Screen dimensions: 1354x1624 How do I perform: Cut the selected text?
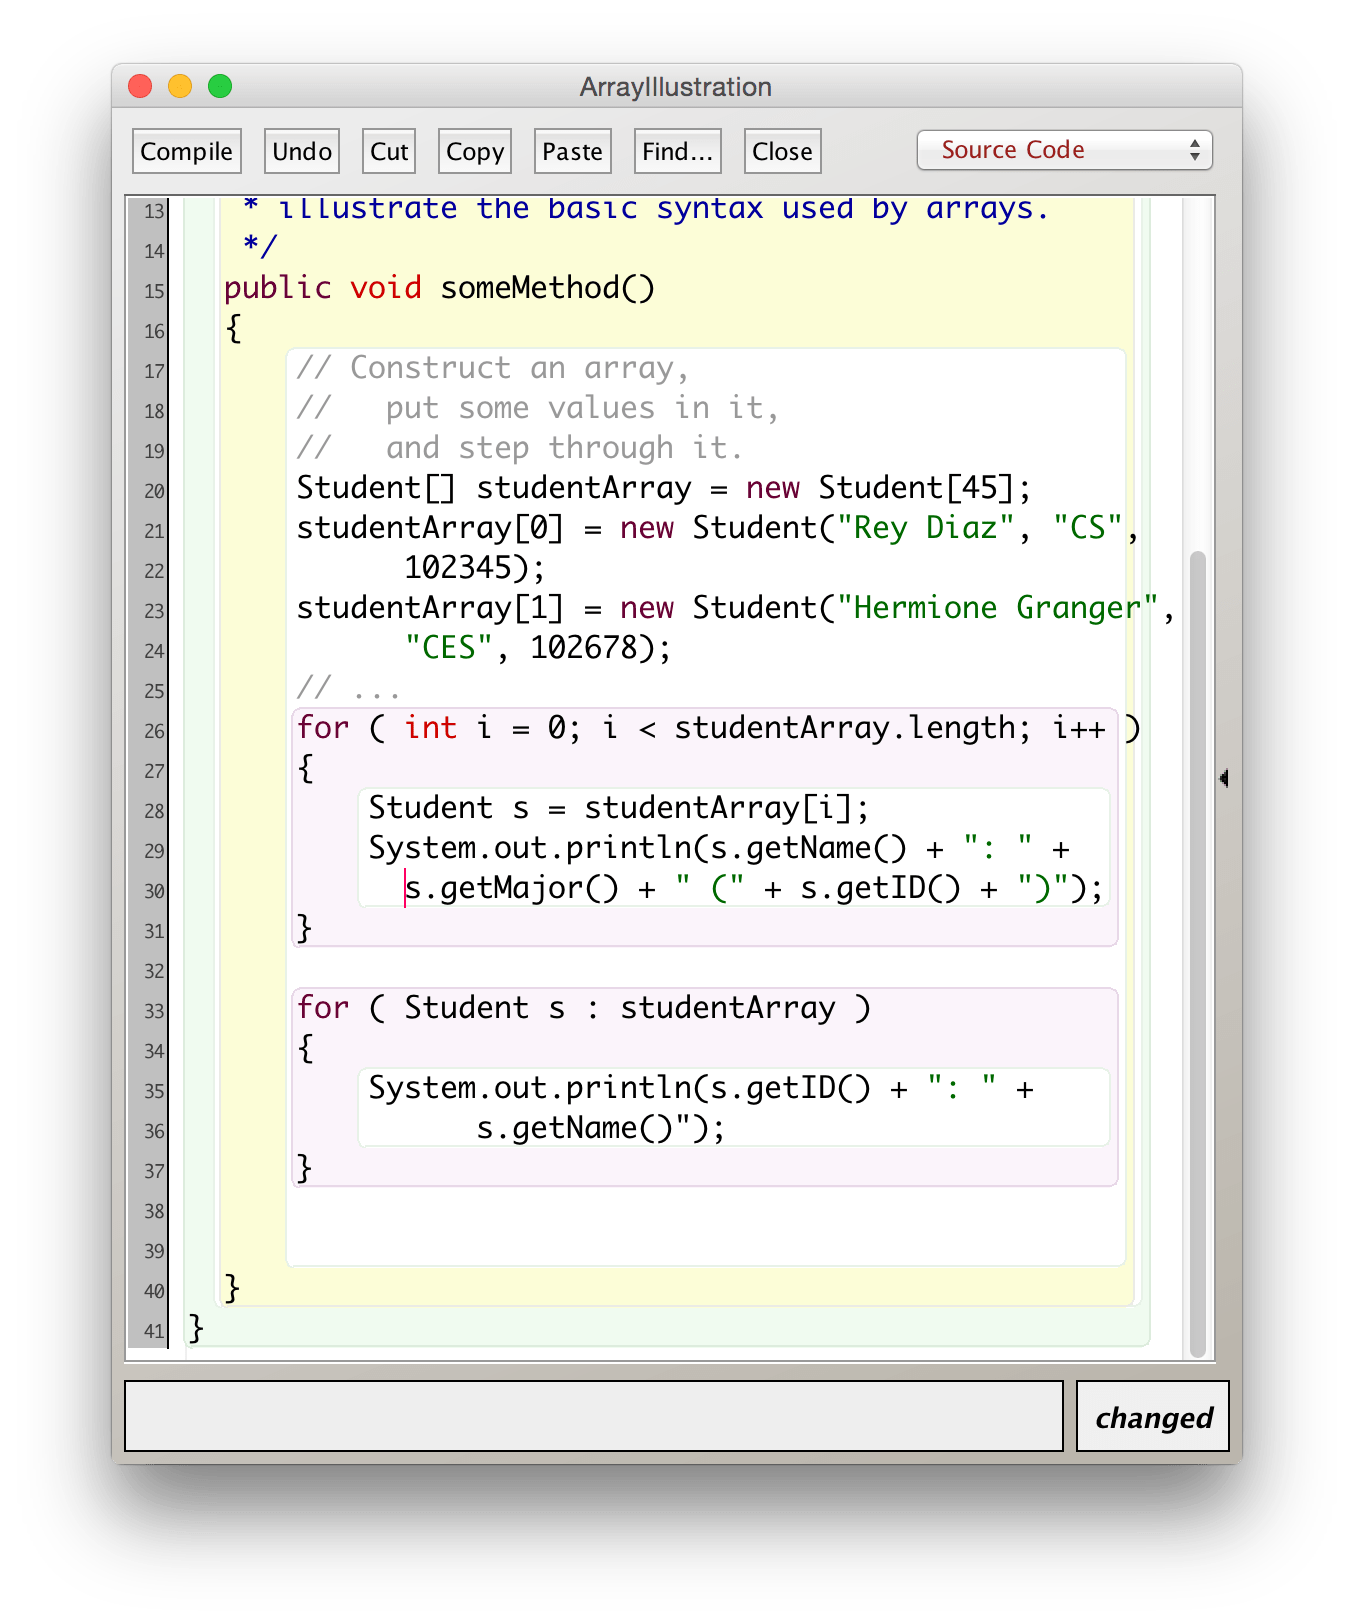(389, 151)
